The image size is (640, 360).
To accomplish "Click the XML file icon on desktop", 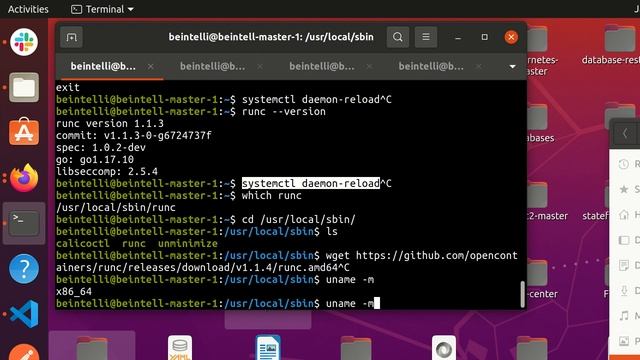I will tap(180, 348).
